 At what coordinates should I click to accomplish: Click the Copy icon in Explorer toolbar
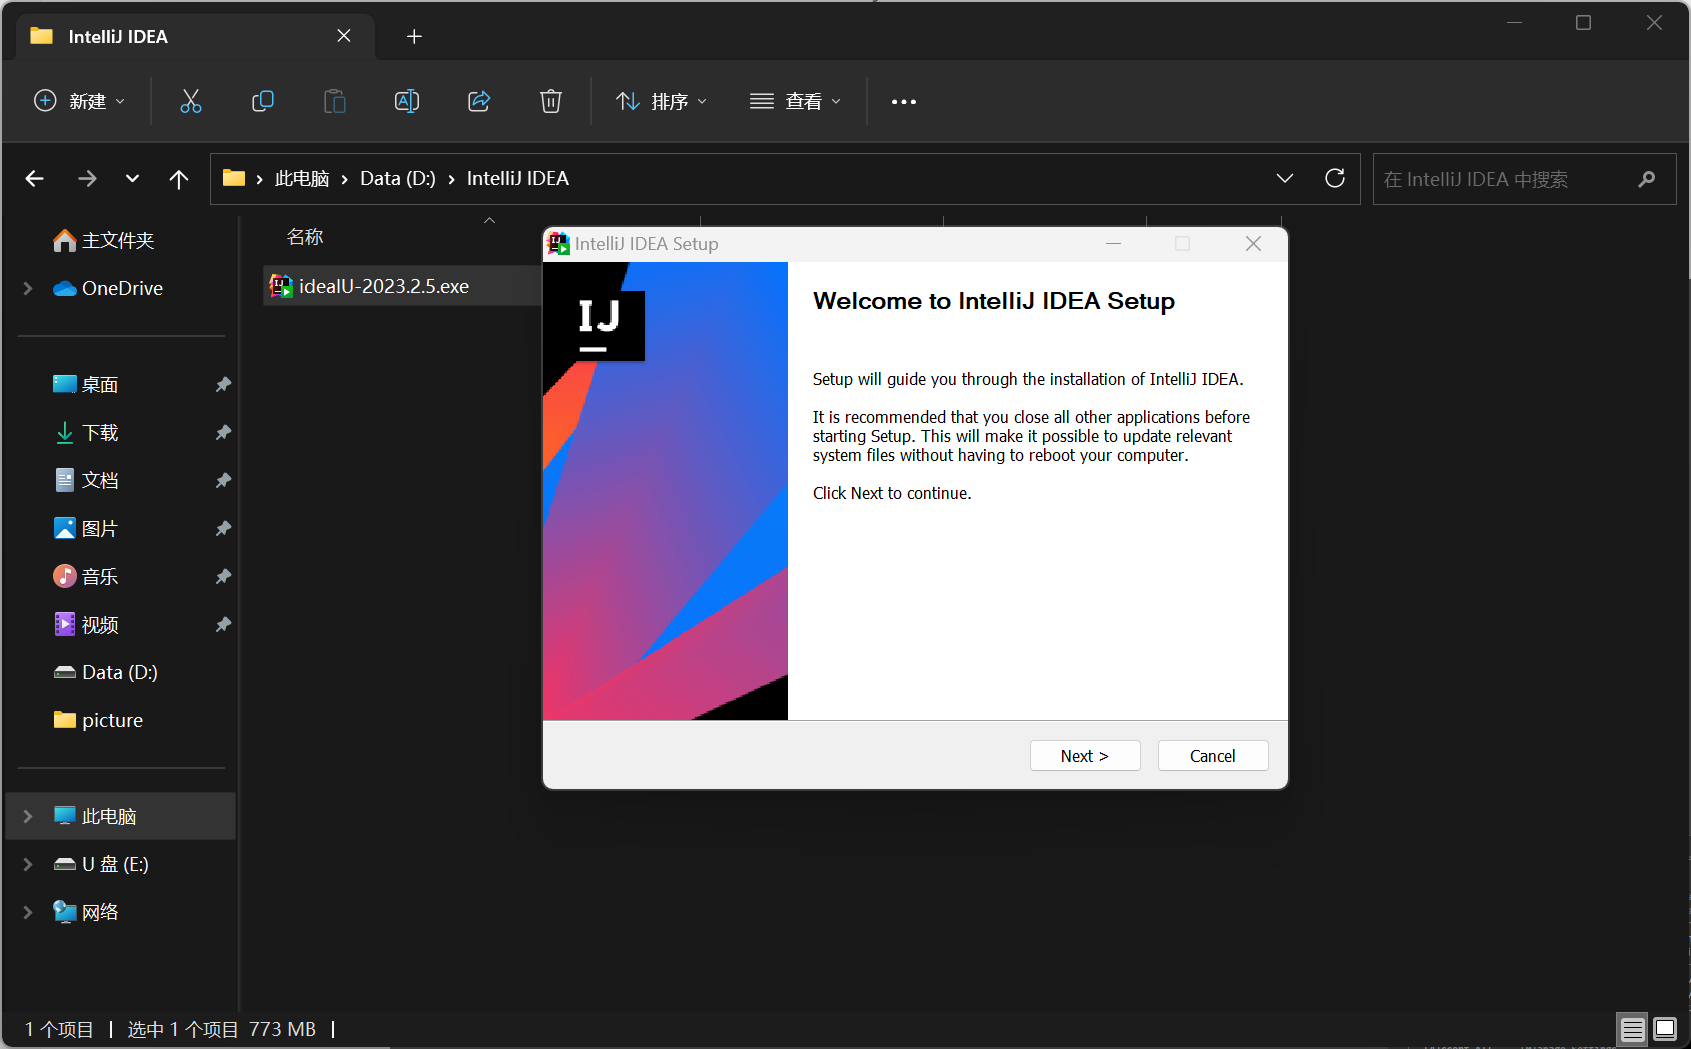[263, 101]
